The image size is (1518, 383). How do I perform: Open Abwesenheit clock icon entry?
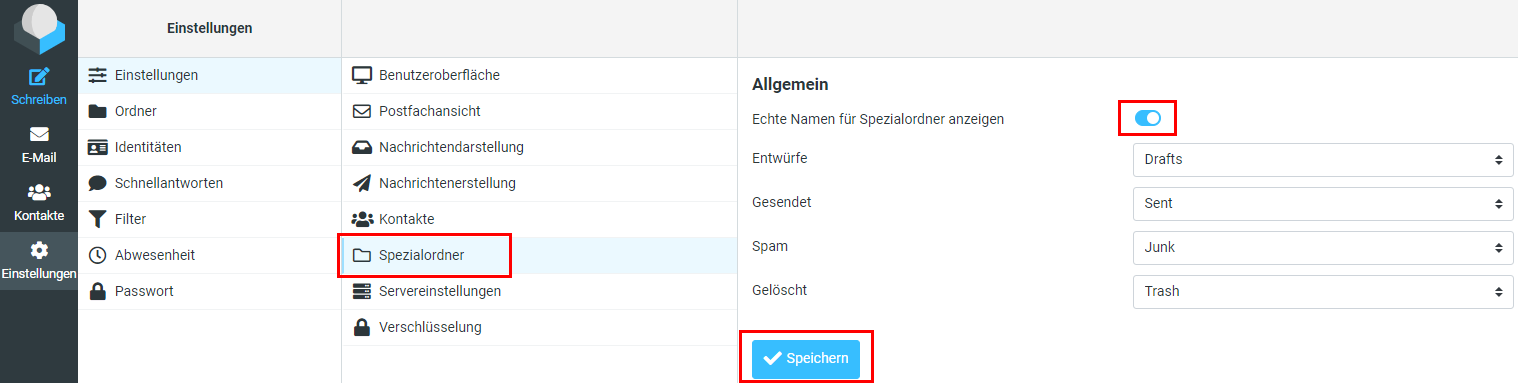pos(209,255)
